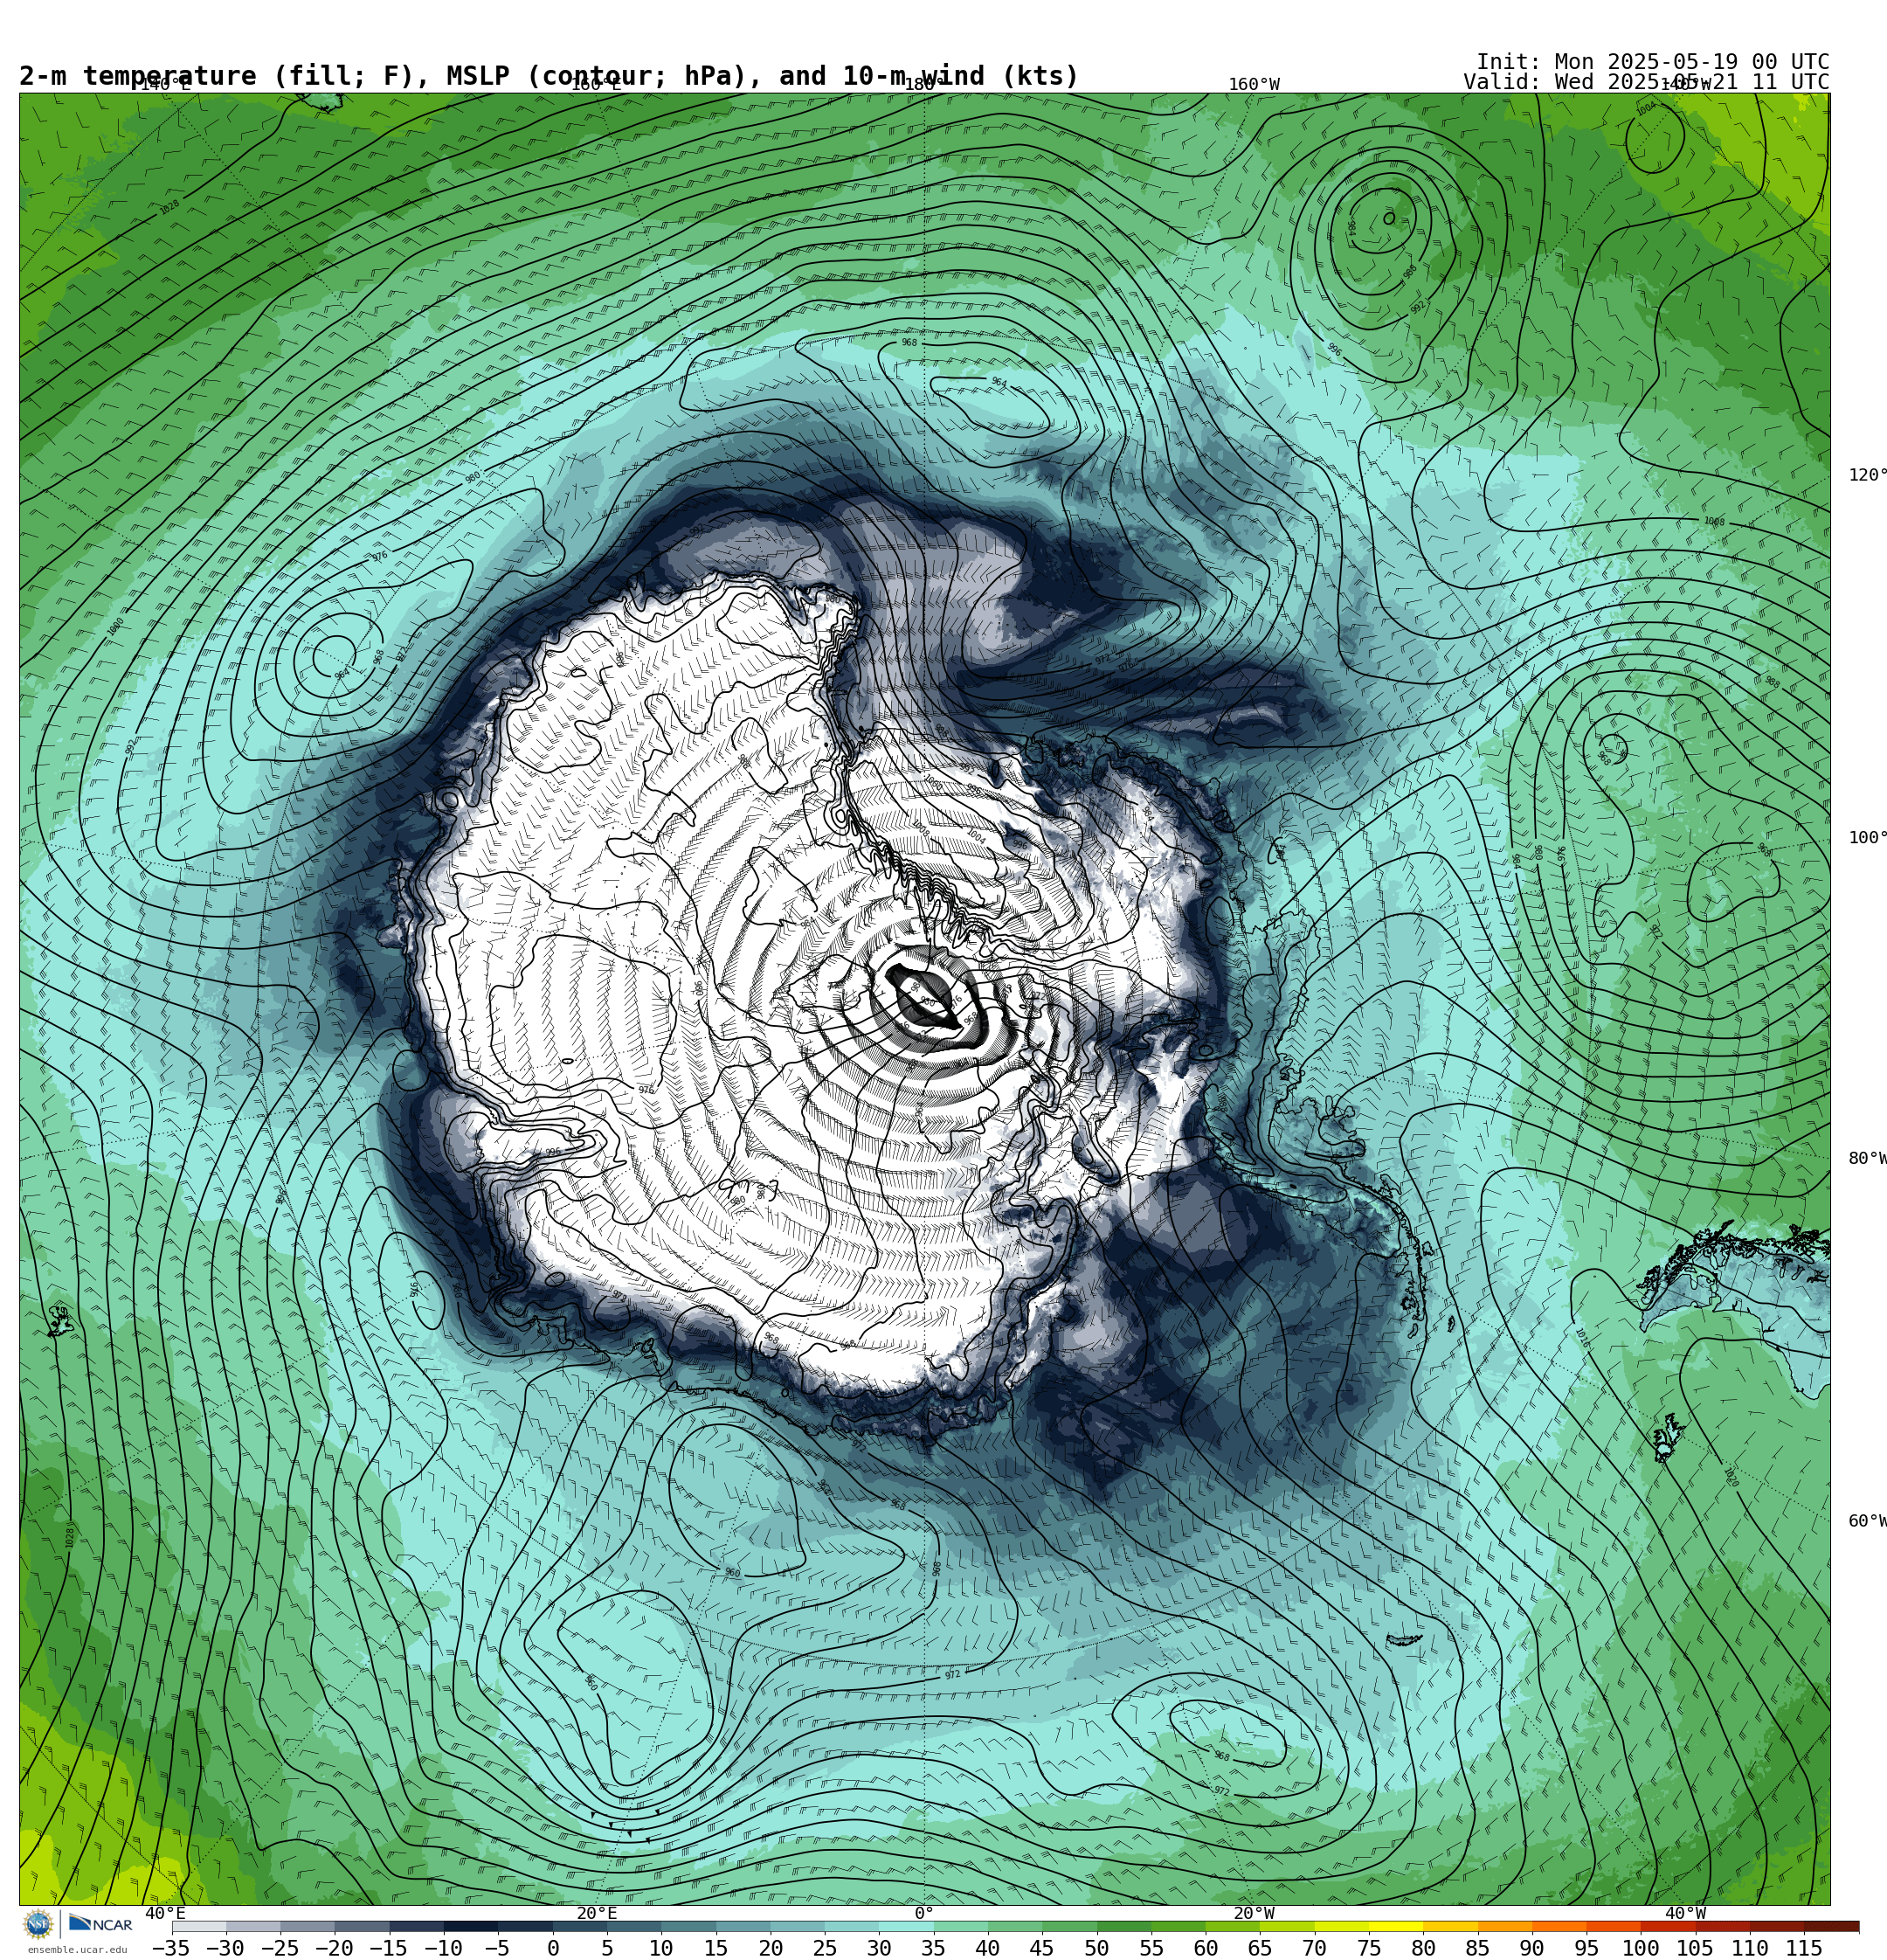Pick the light gray swatch between -35 and -30

click(199, 1927)
